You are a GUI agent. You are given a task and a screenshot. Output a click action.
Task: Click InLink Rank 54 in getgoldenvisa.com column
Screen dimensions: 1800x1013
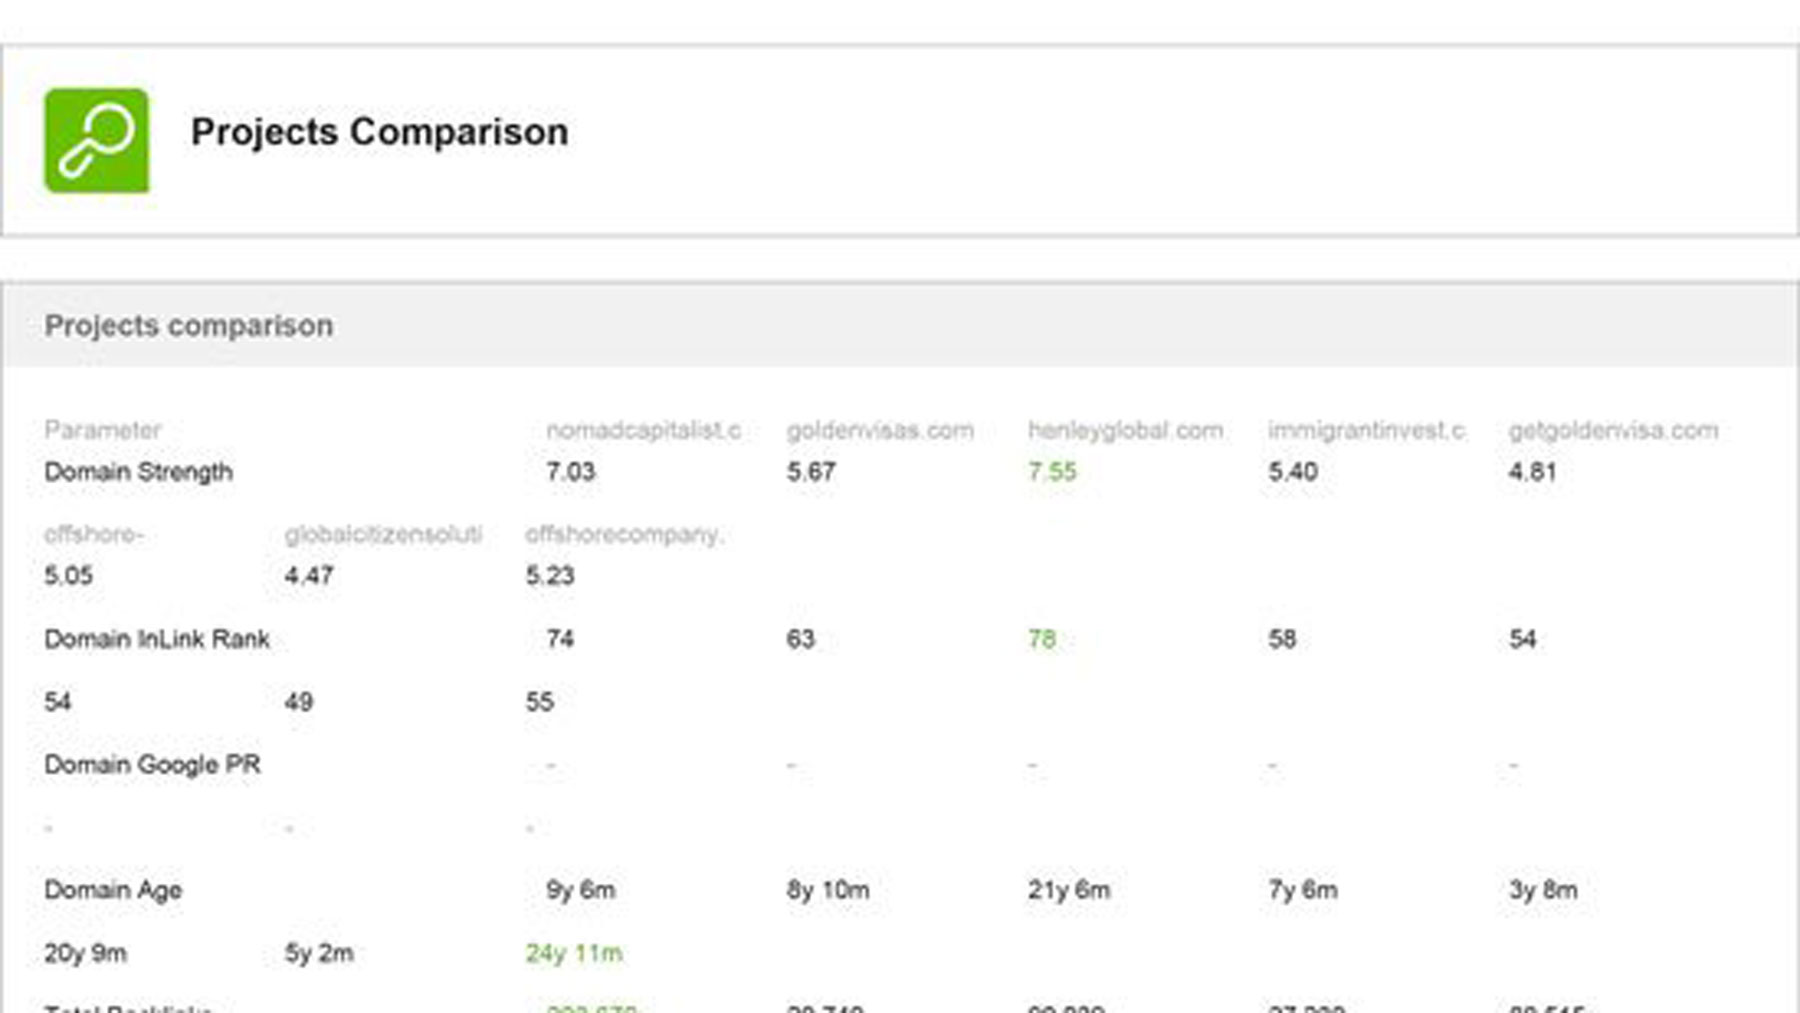click(x=1523, y=639)
